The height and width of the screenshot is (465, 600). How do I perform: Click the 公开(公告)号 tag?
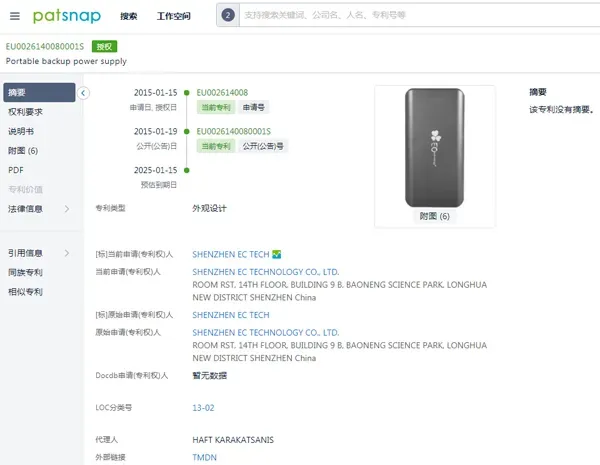click(x=263, y=146)
